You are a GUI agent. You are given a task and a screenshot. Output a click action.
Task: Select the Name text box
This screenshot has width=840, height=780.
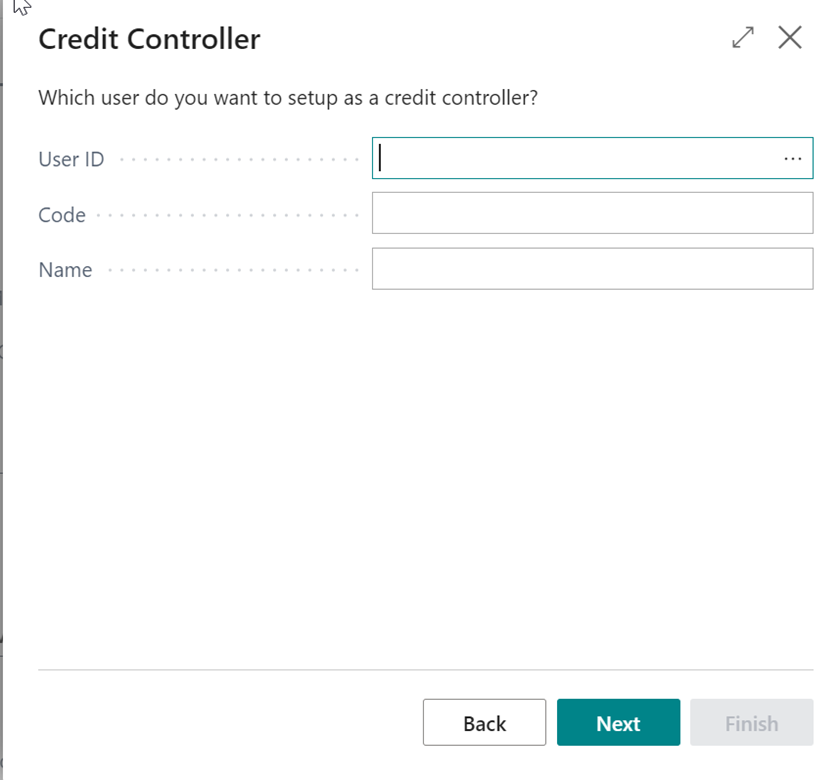[x=592, y=268]
